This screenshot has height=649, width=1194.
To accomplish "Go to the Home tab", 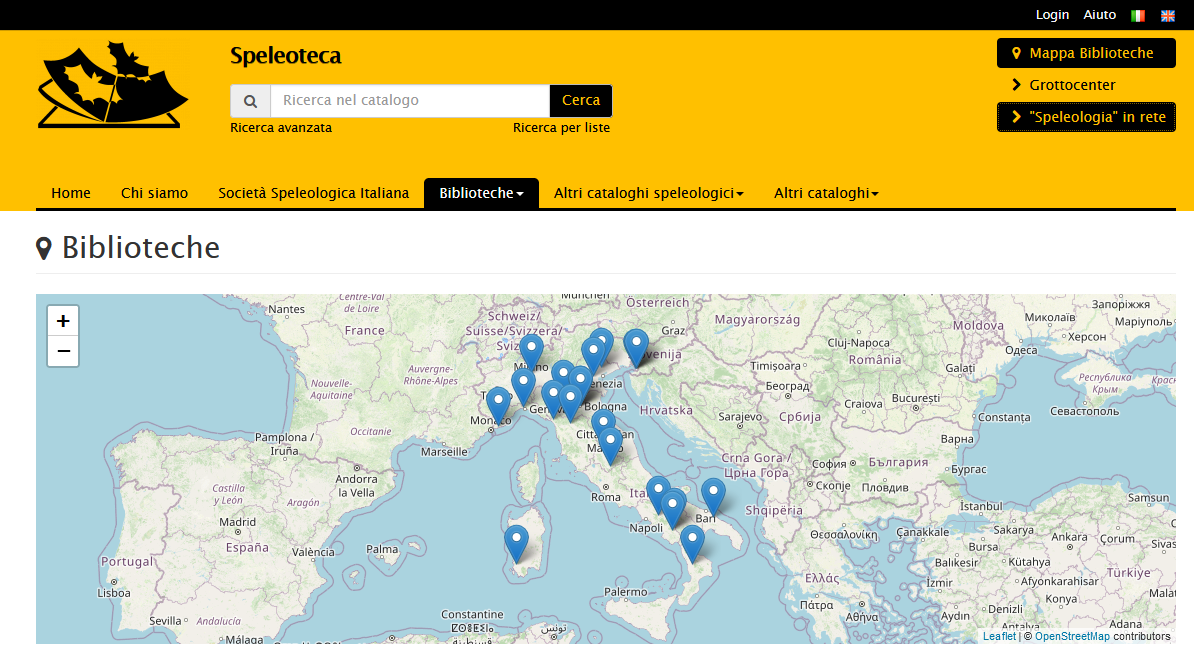I will (71, 193).
